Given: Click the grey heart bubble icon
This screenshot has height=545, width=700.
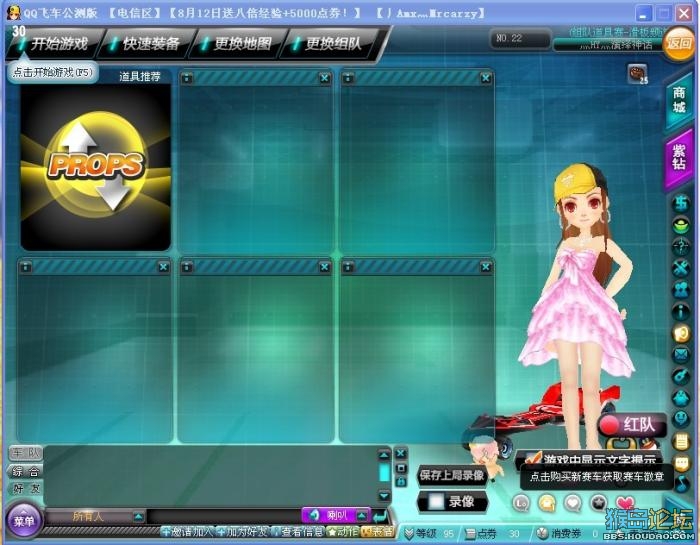Looking at the screenshot, I should point(573,503).
